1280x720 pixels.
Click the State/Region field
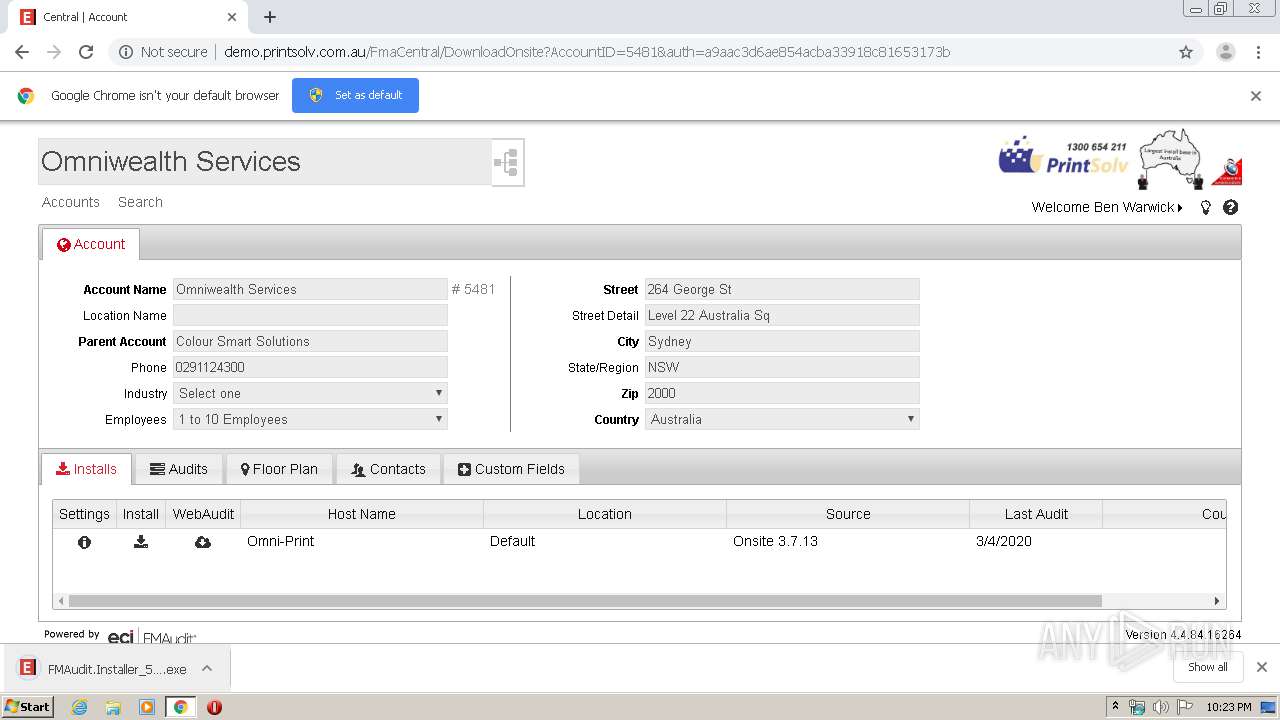point(782,367)
